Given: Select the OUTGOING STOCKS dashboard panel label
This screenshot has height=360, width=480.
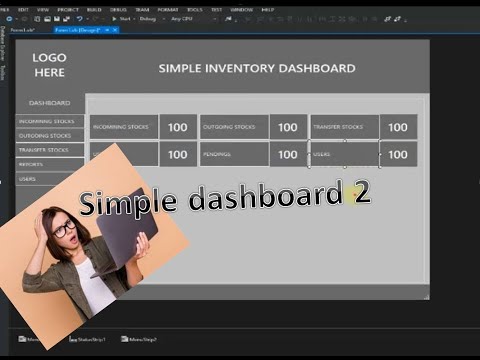Looking at the screenshot, I should pyautogui.click(x=234, y=127).
